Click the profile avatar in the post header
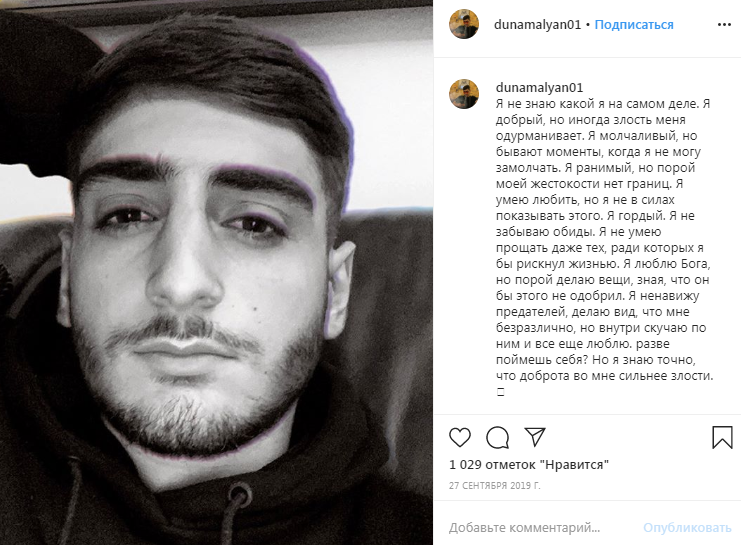Viewport: 741px width, 545px height. pos(464,24)
